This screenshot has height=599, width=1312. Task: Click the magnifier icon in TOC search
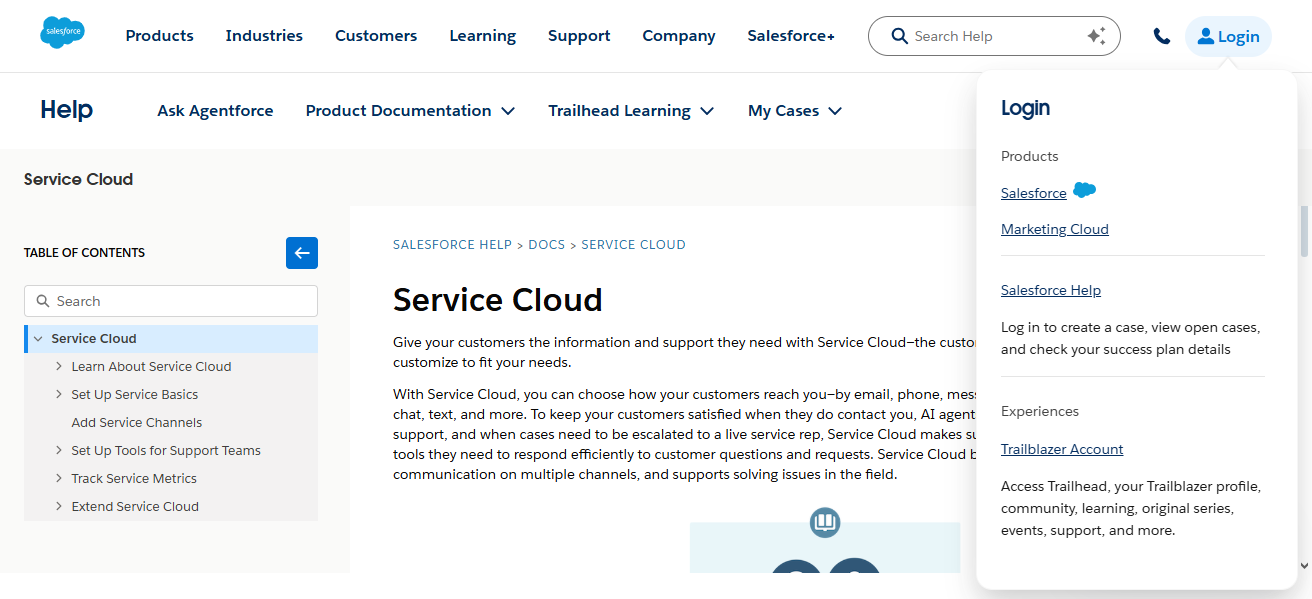[43, 301]
